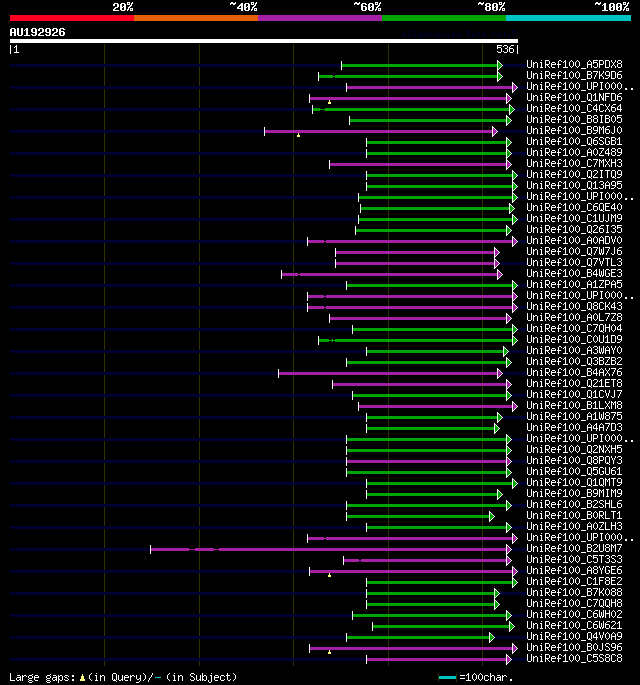The image size is (640, 685).
Task: Open the UniRef100_C4CX64 hit label
Action: pyautogui.click(x=574, y=108)
